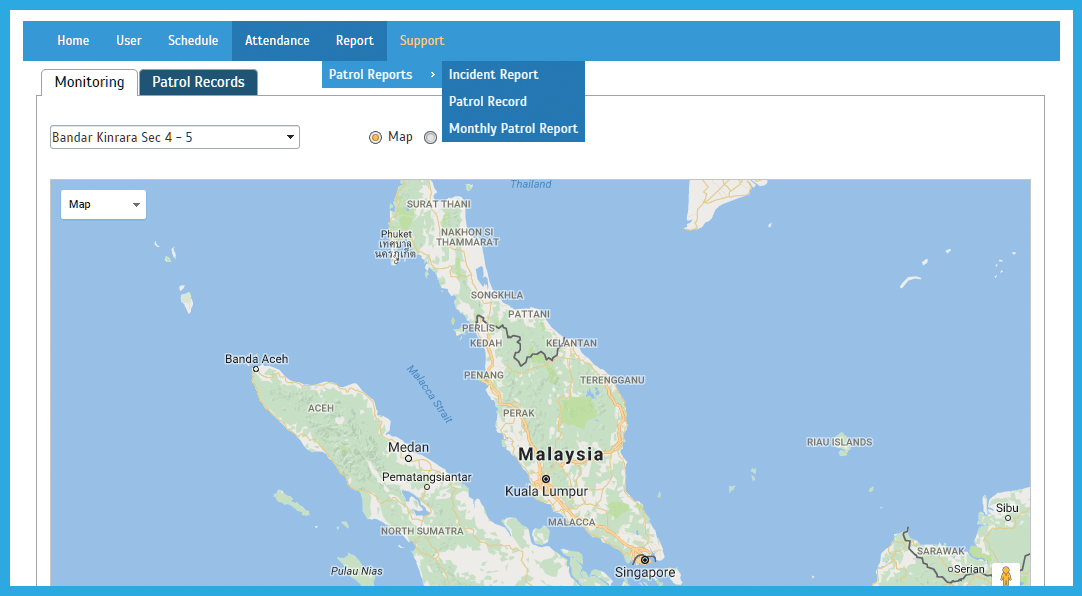Image resolution: width=1082 pixels, height=596 pixels.
Task: Click the Banda Aceh city marker
Action: click(x=255, y=369)
